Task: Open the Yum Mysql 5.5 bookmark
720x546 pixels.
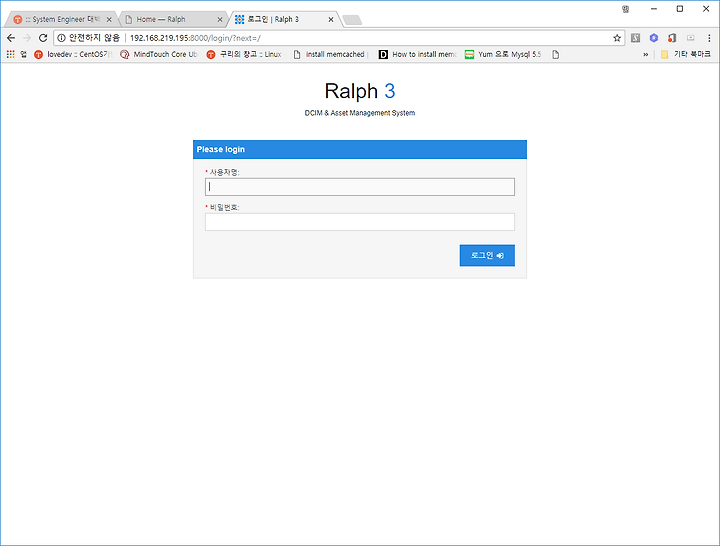Action: 503,55
